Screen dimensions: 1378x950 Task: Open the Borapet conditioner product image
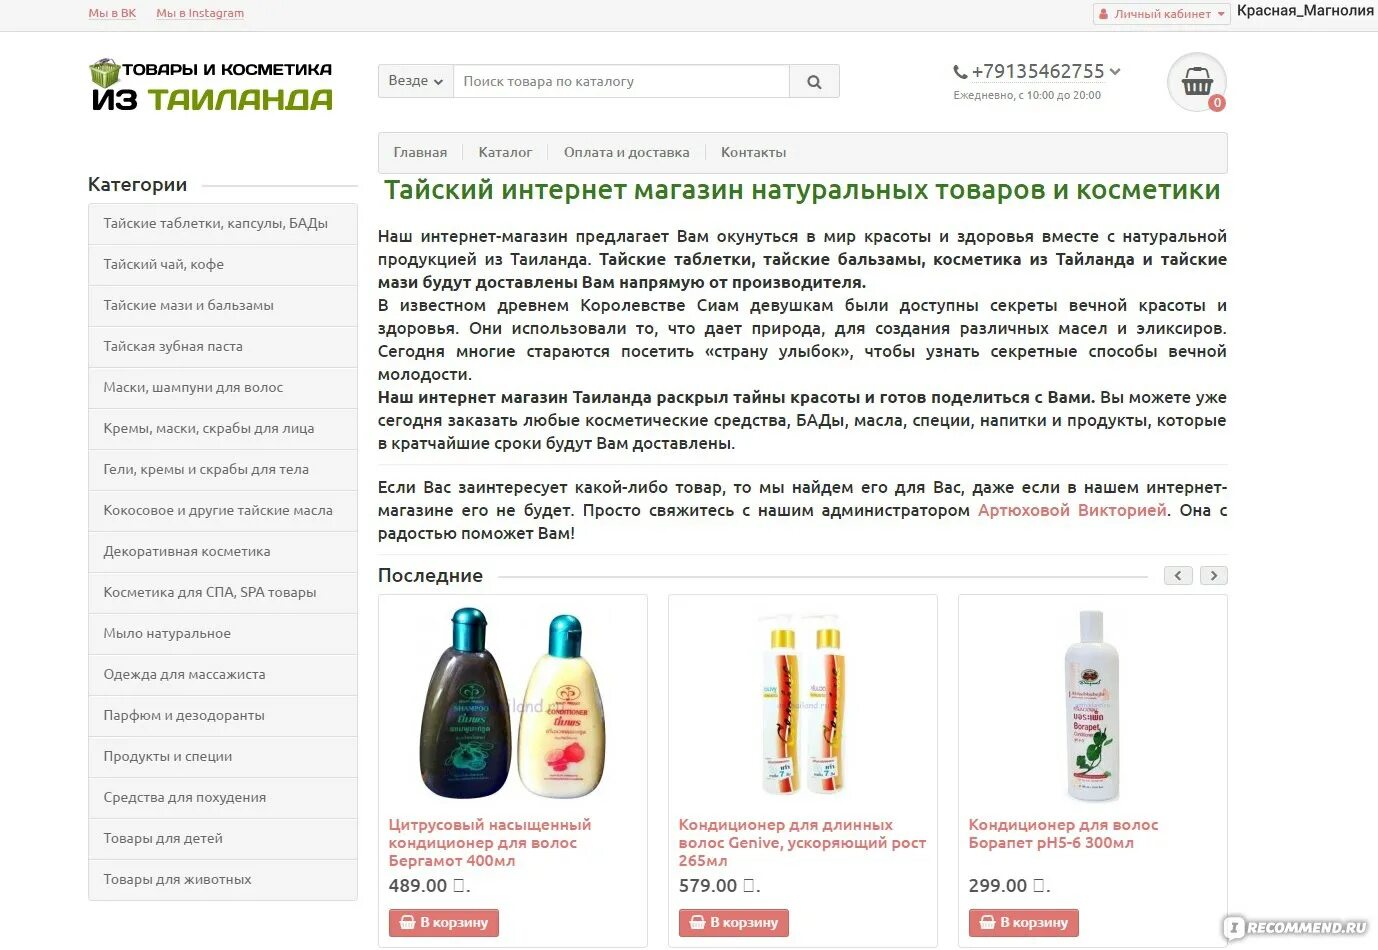[x=1092, y=705]
